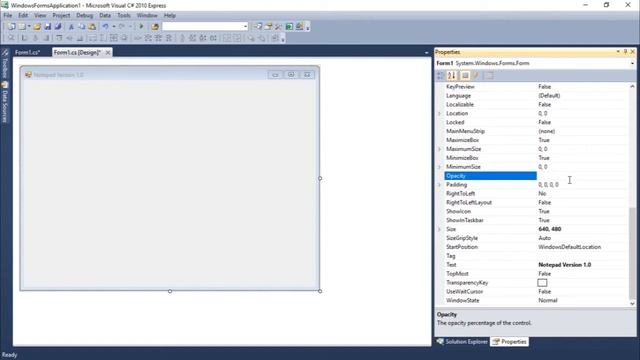The height and width of the screenshot is (360, 640).
Task: Click the Redo toolbar icon
Action: click(x=122, y=27)
